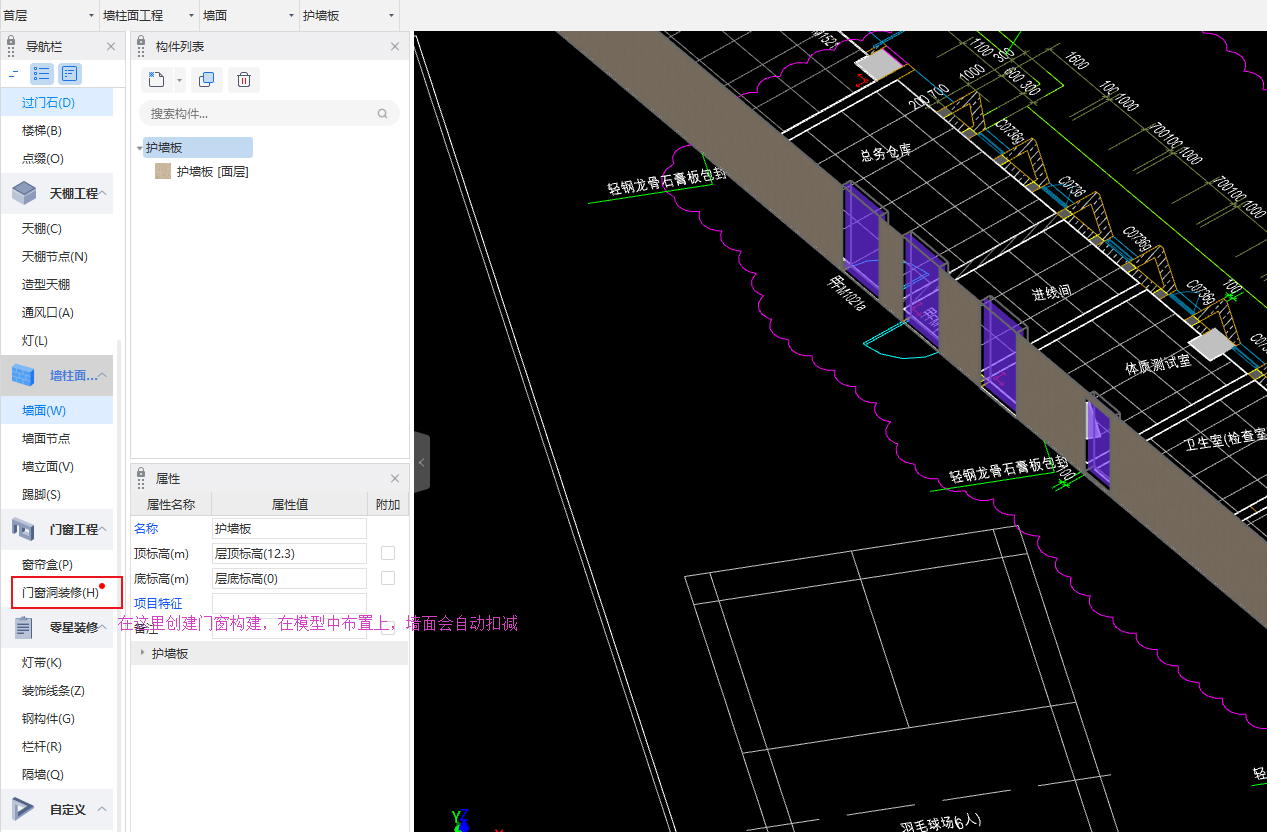Collapse the 自定义 group
The image size is (1267, 832).
click(103, 809)
